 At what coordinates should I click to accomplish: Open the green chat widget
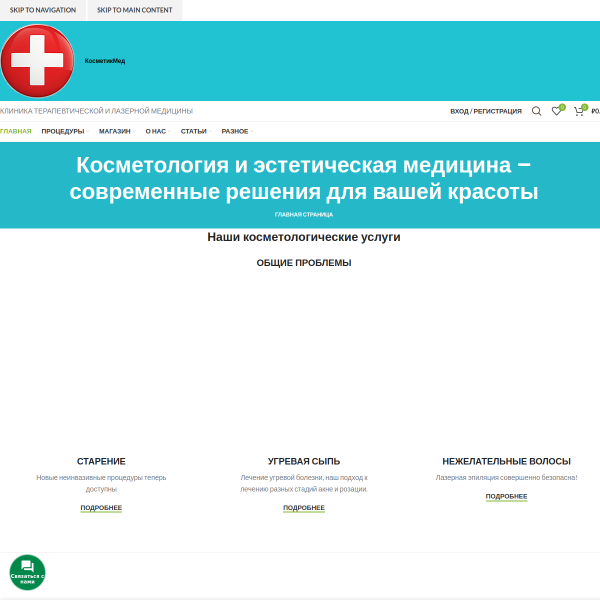[x=27, y=572]
